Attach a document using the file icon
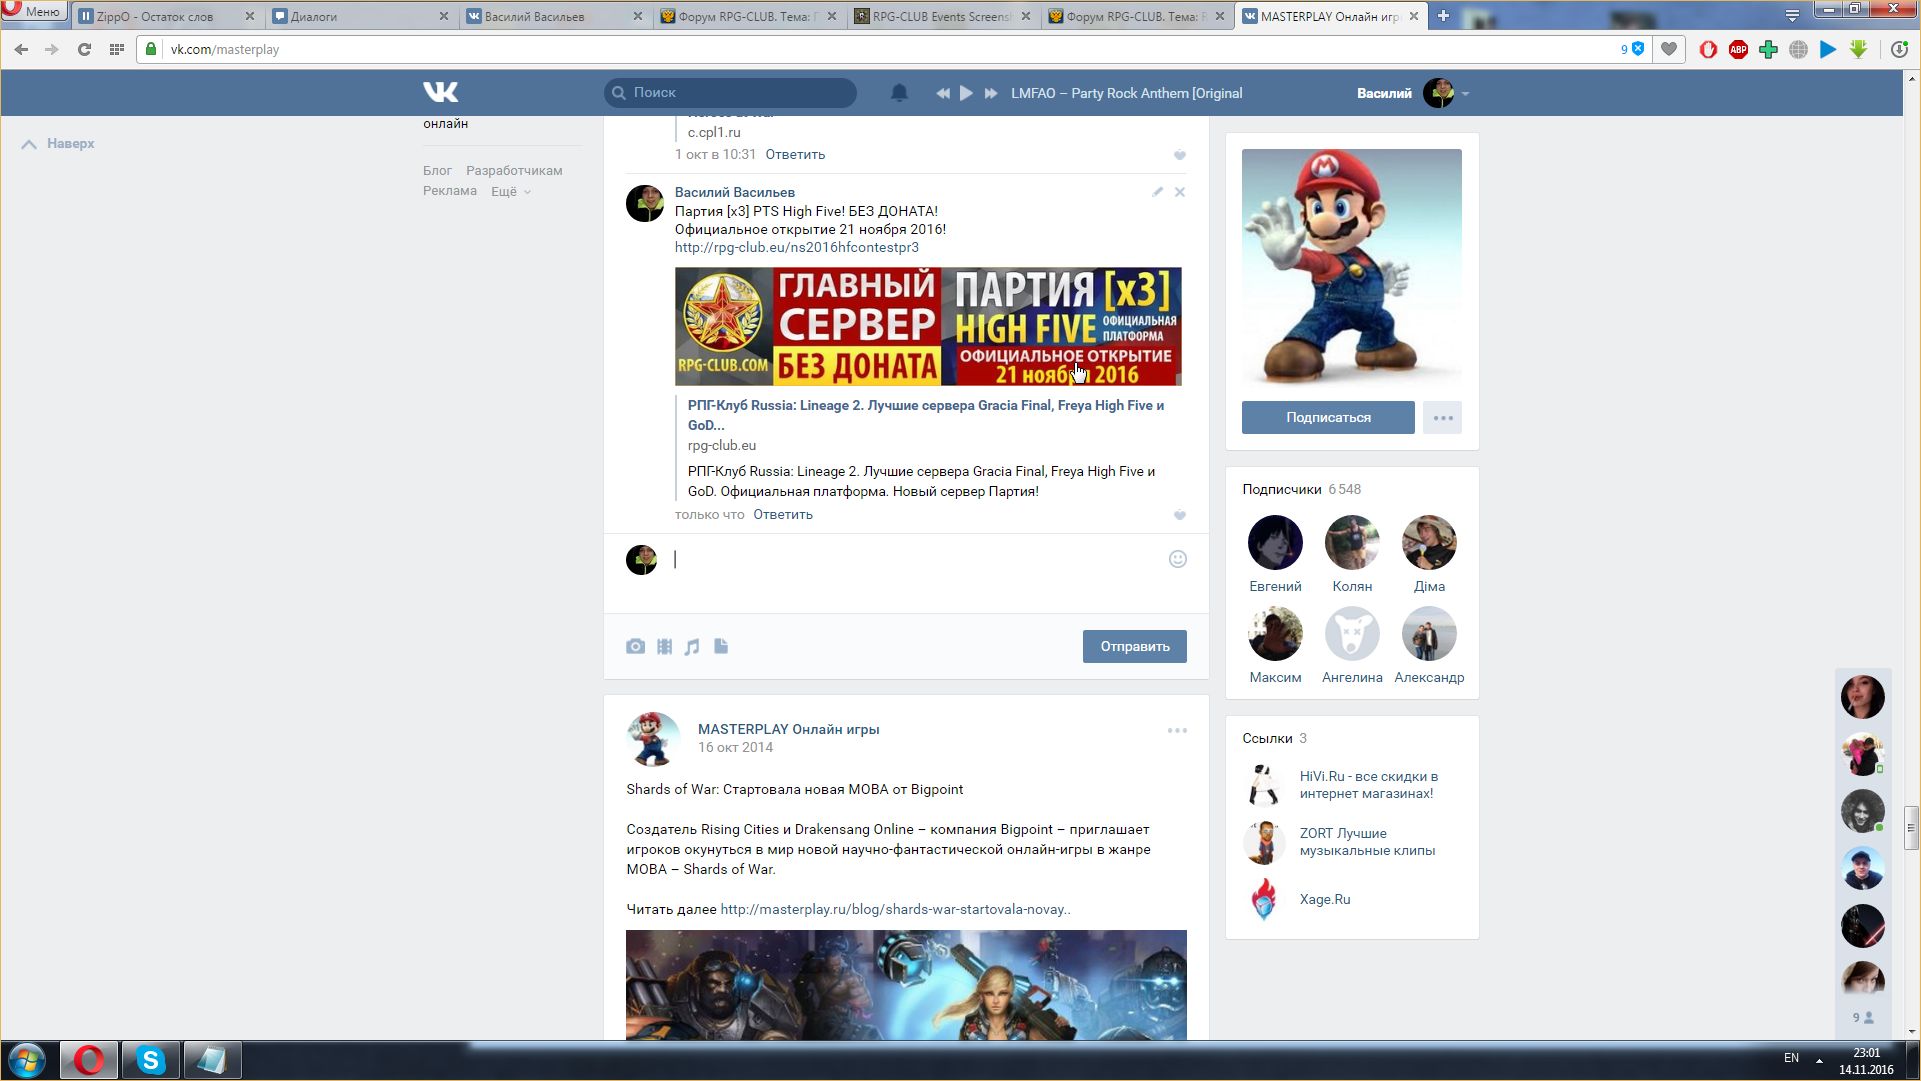Image resolution: width=1921 pixels, height=1081 pixels. coord(721,647)
